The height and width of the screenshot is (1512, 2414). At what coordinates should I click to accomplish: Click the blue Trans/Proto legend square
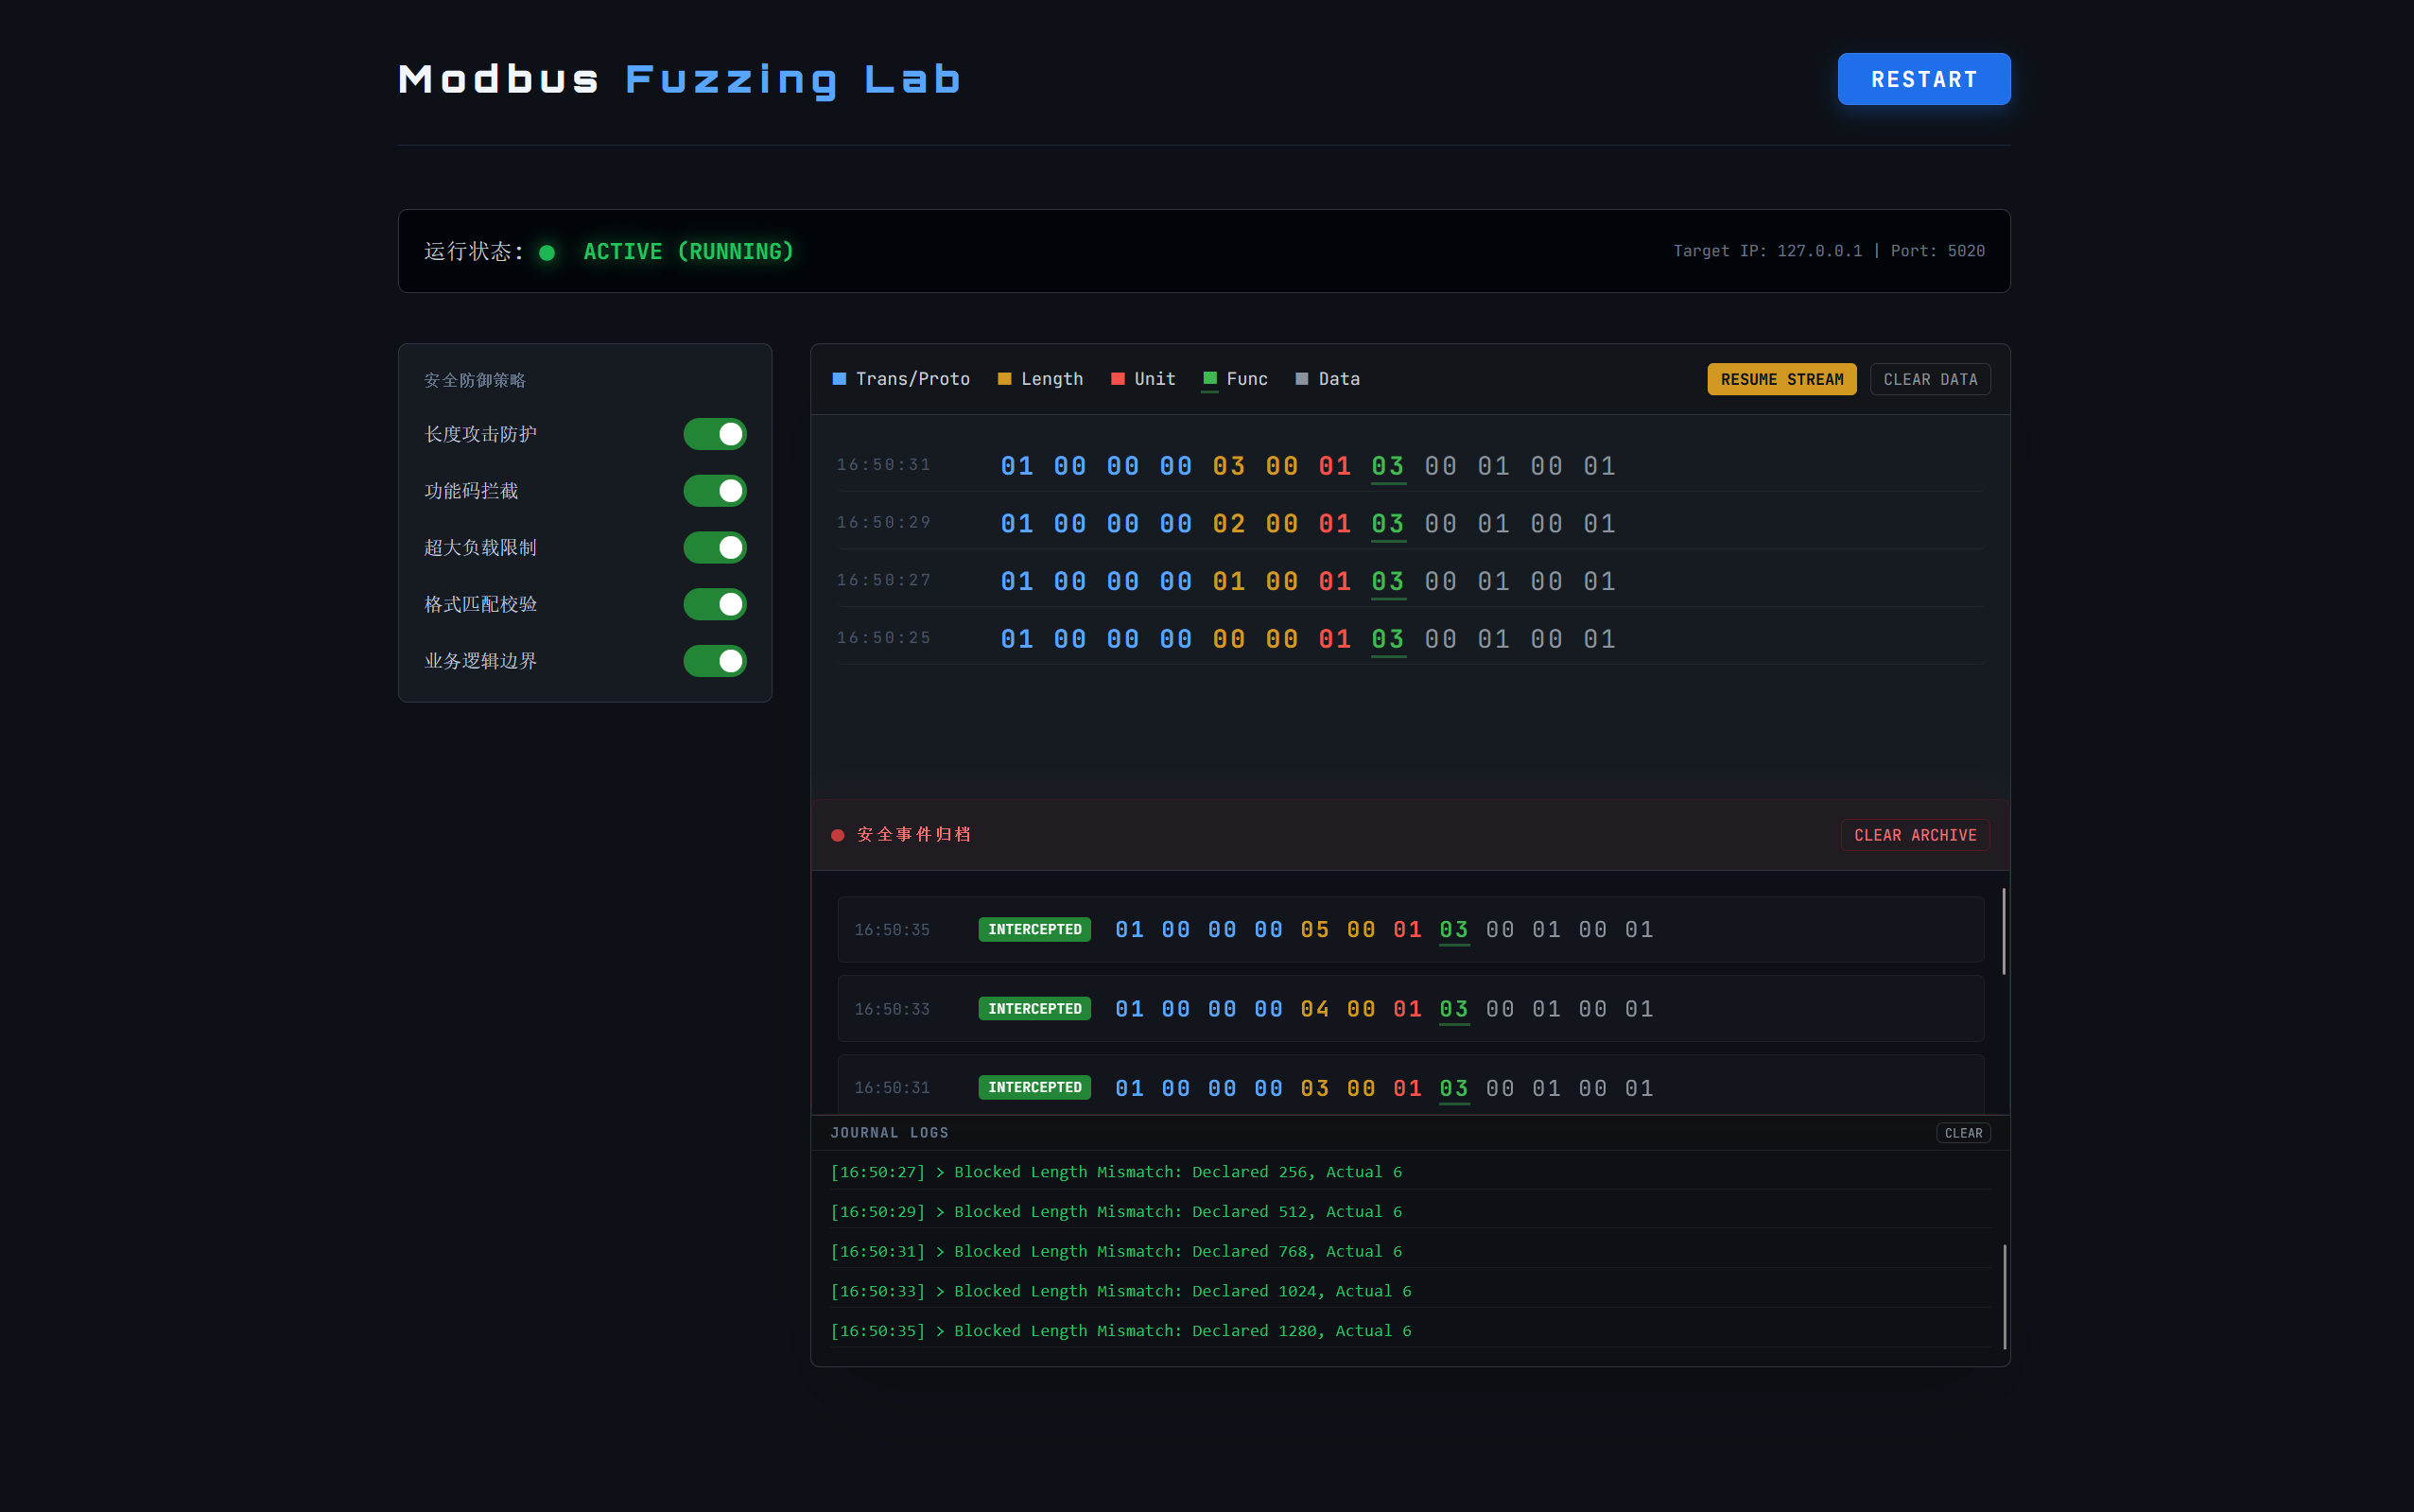[x=839, y=379]
